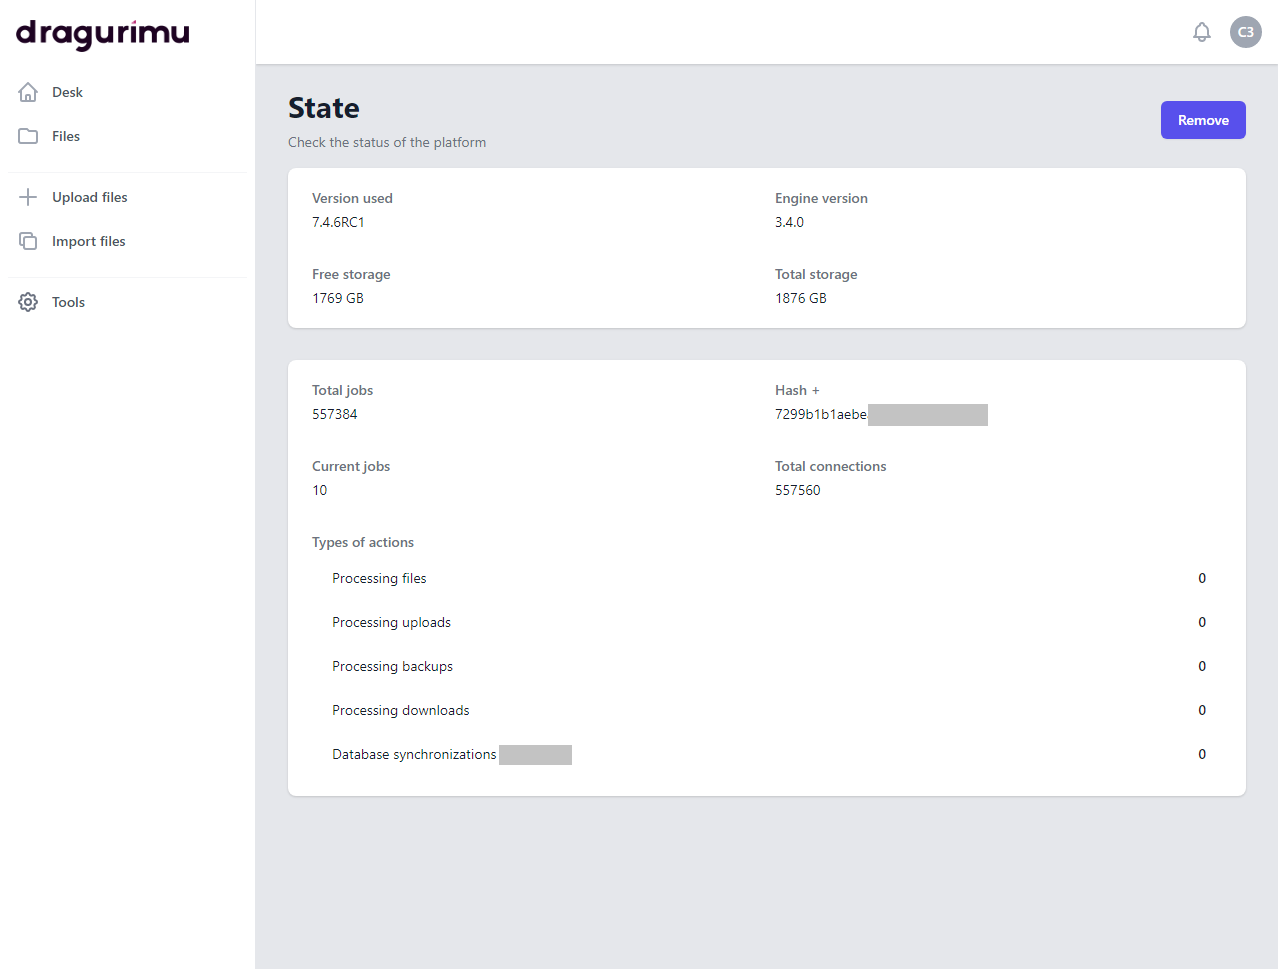Click the Desk home icon
Screen dimensions: 1278x969
coord(28,92)
